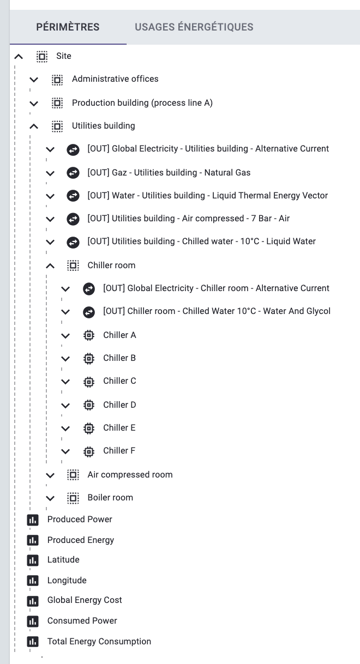This screenshot has height=664, width=360.
Task: Collapse the Utilities building node
Action: pos(34,126)
